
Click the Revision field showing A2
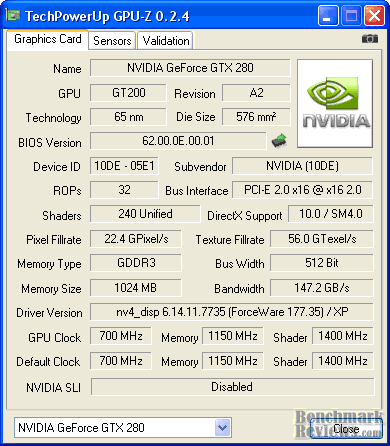256,93
